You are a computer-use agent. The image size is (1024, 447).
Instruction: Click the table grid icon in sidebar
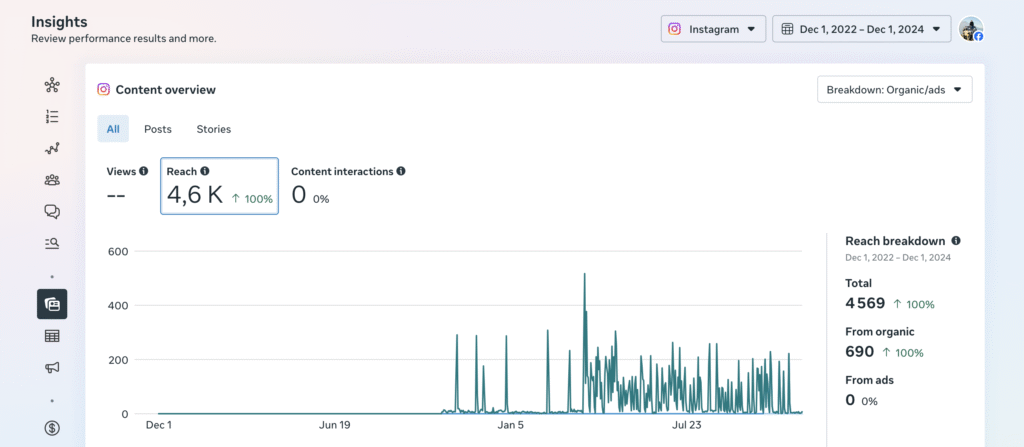[x=52, y=336]
